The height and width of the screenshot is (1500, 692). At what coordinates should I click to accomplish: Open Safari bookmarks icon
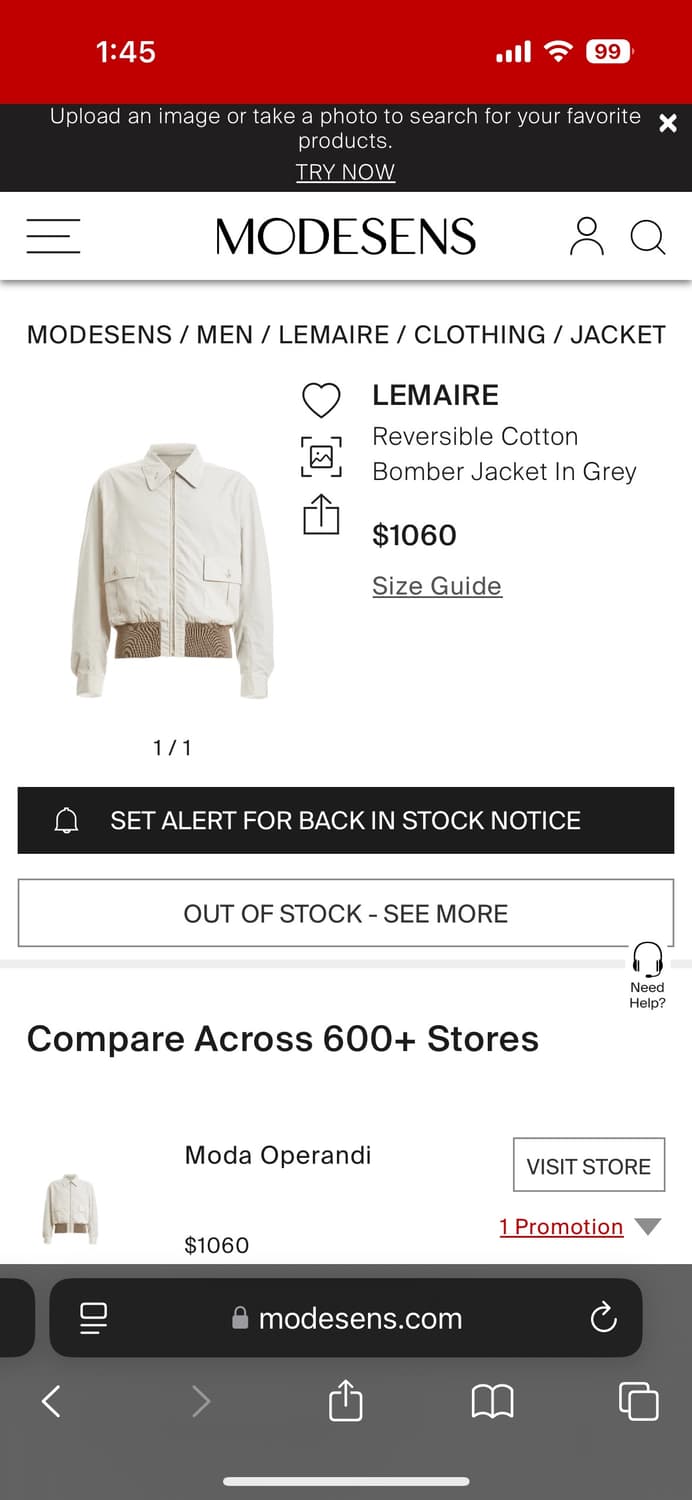pos(492,1401)
